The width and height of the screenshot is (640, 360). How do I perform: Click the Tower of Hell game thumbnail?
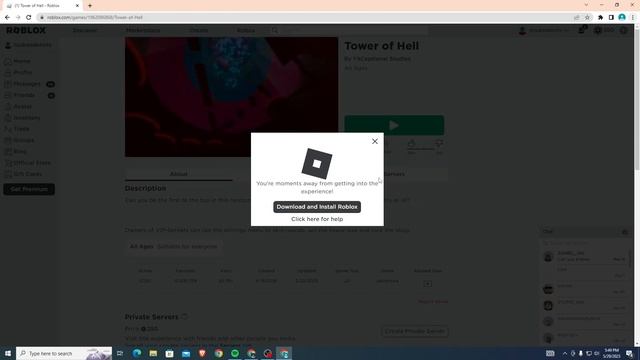coord(231,97)
